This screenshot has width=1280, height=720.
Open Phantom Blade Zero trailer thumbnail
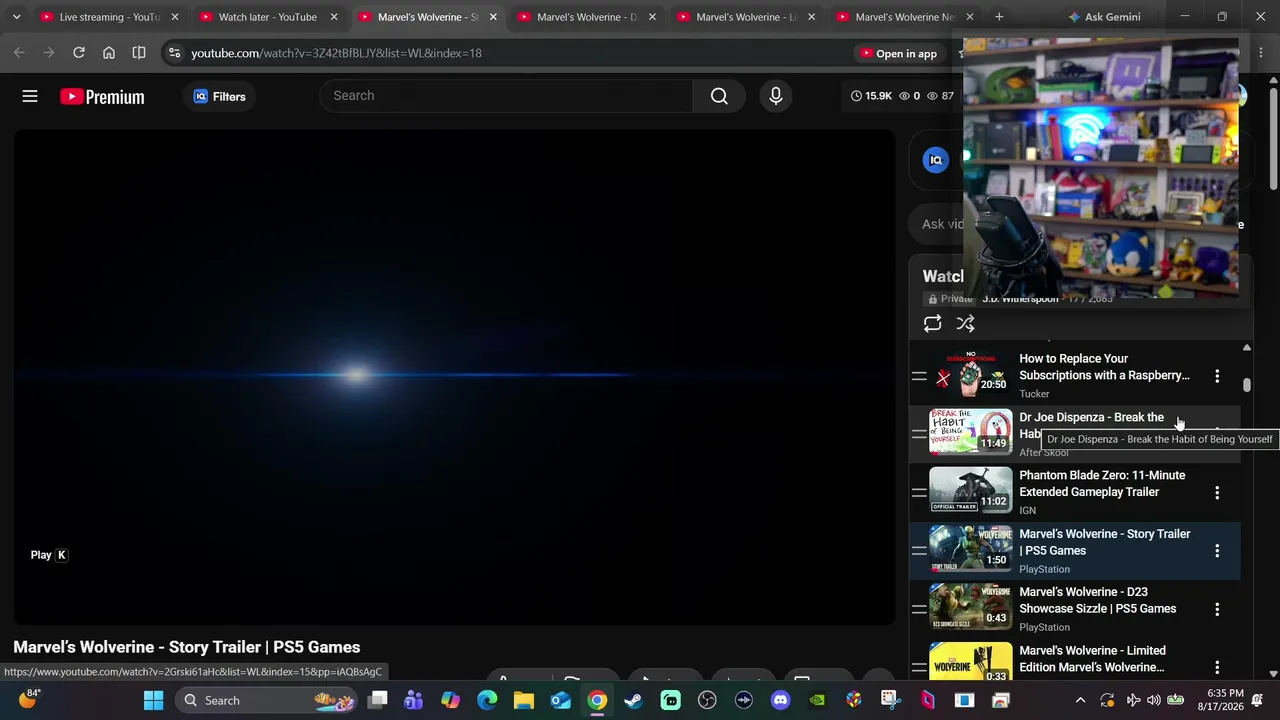pyautogui.click(x=970, y=491)
